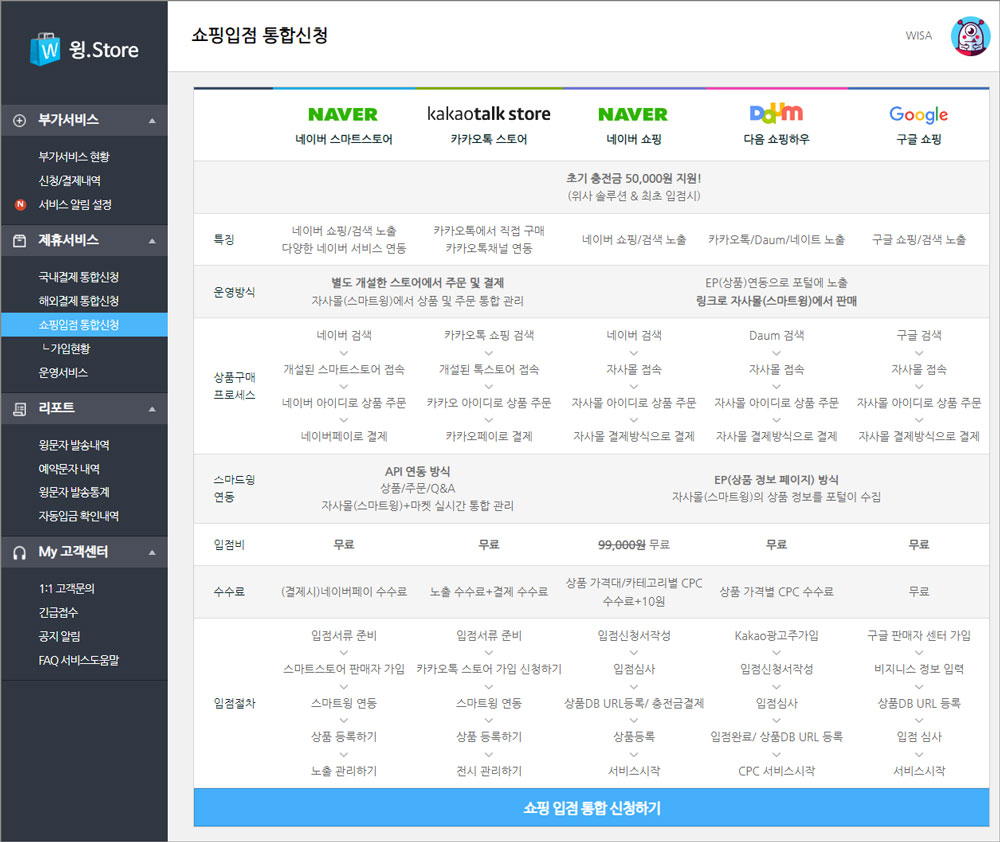Select the Google logo
Viewport: 1000px width, 842px height.
[x=918, y=115]
